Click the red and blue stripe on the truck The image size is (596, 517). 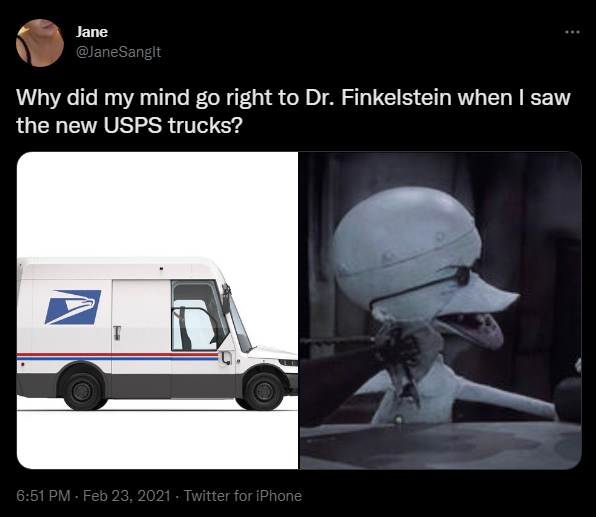point(117,356)
